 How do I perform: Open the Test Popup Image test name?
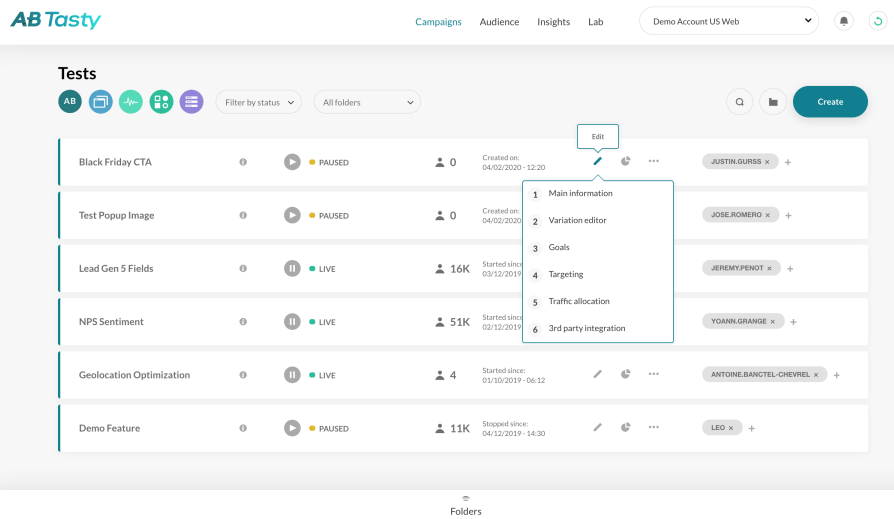116,215
